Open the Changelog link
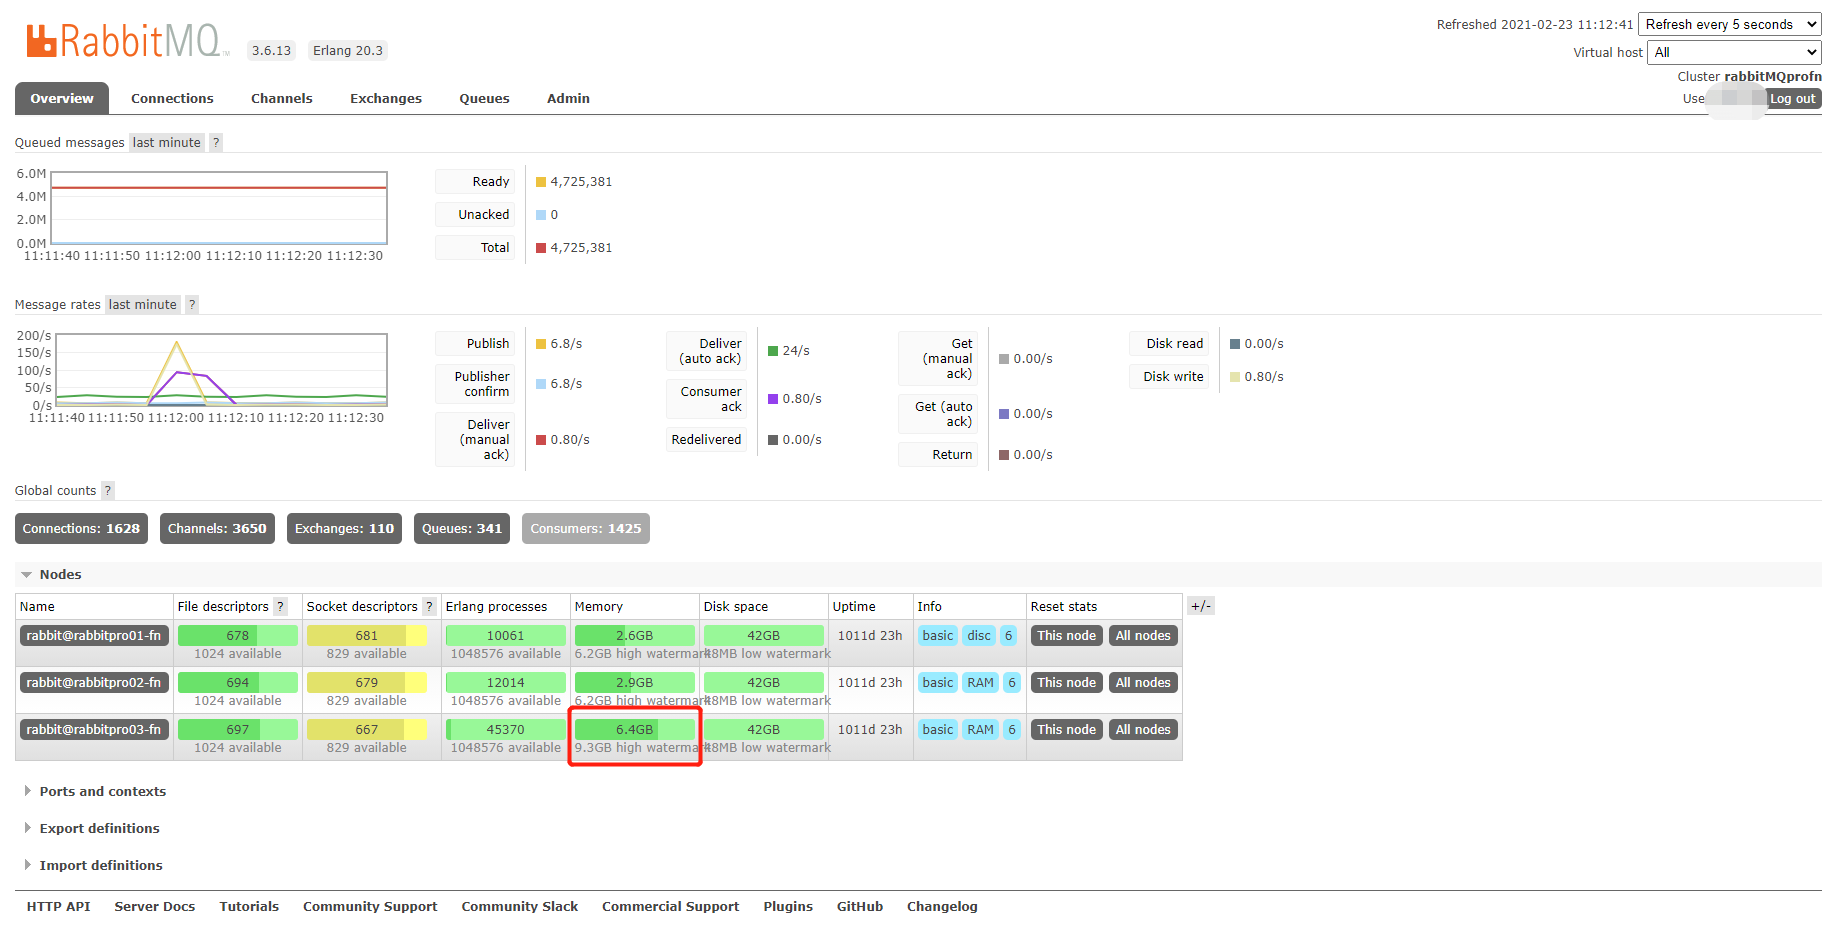This screenshot has height=932, width=1845. pyautogui.click(x=942, y=907)
